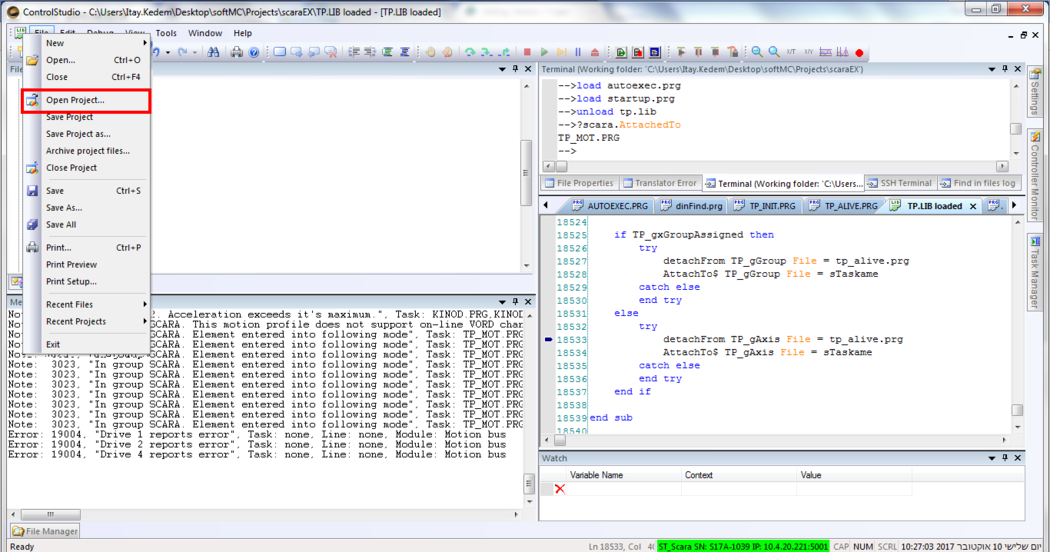
Task: Click the Find binoculars toolbar icon
Action: point(213,52)
